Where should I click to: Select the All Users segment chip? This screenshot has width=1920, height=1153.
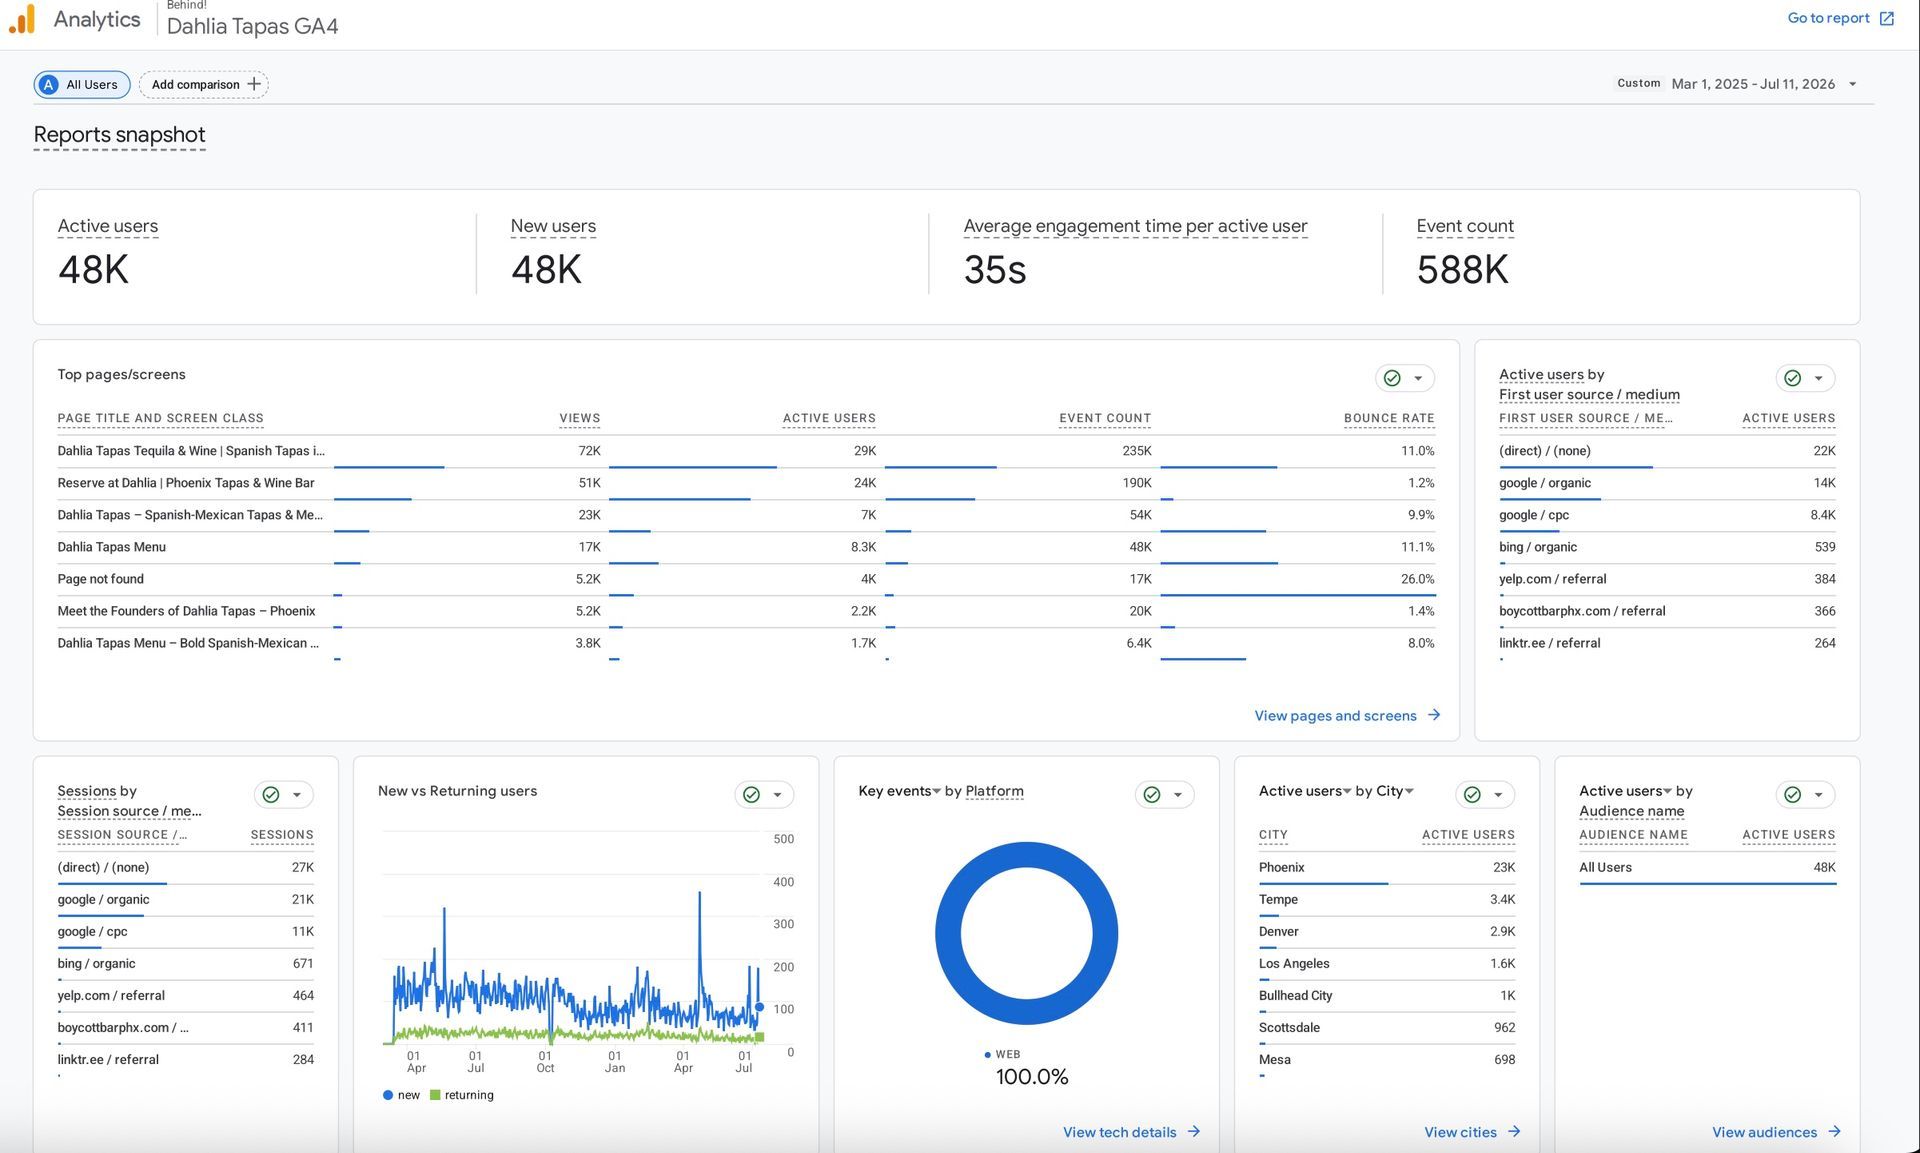(x=82, y=84)
